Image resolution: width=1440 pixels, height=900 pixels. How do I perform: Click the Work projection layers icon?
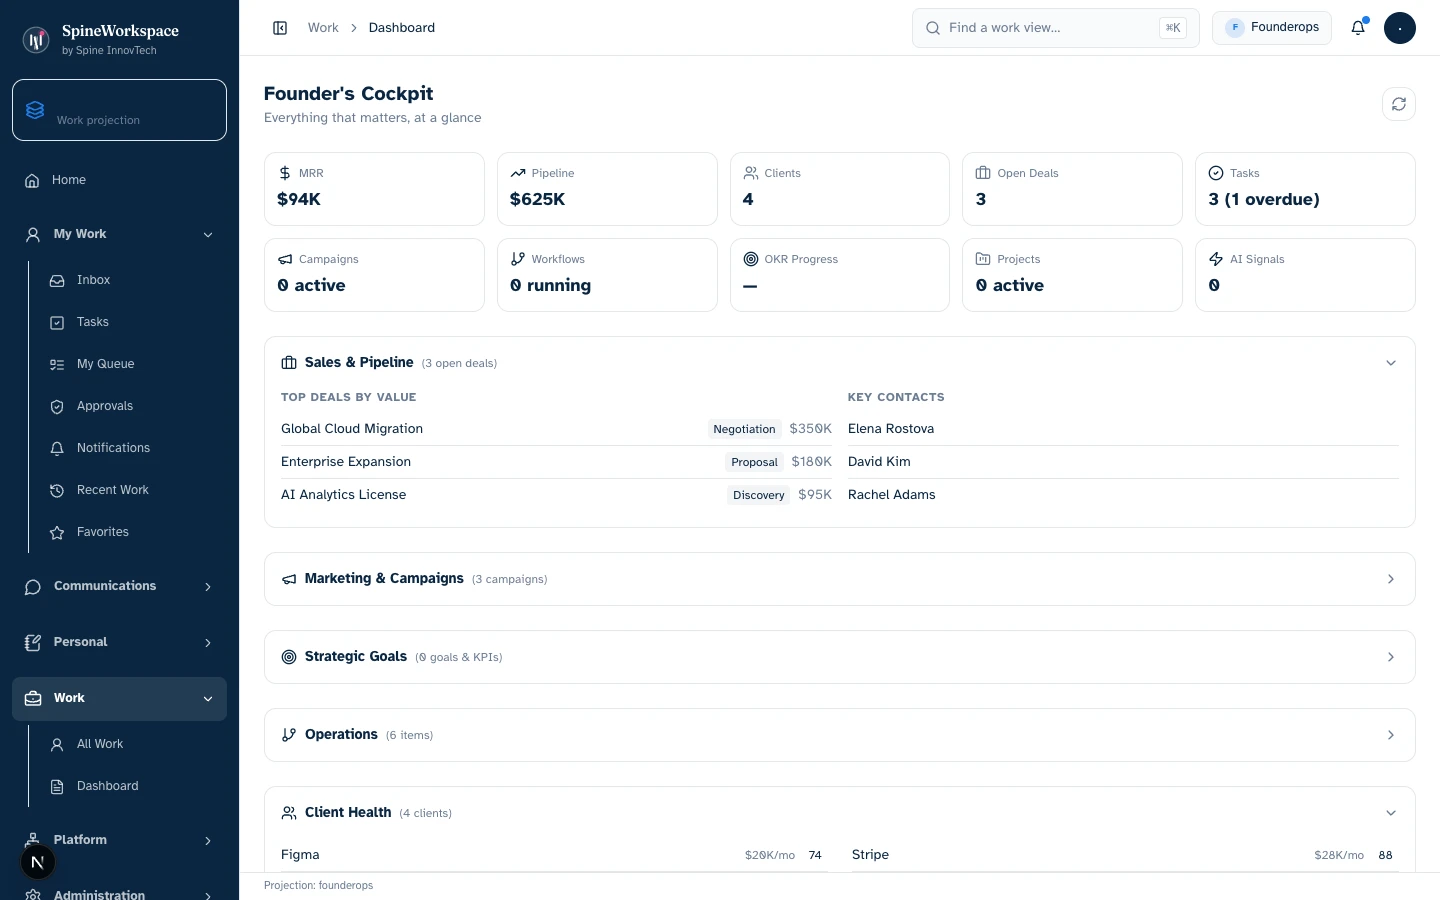(x=35, y=110)
